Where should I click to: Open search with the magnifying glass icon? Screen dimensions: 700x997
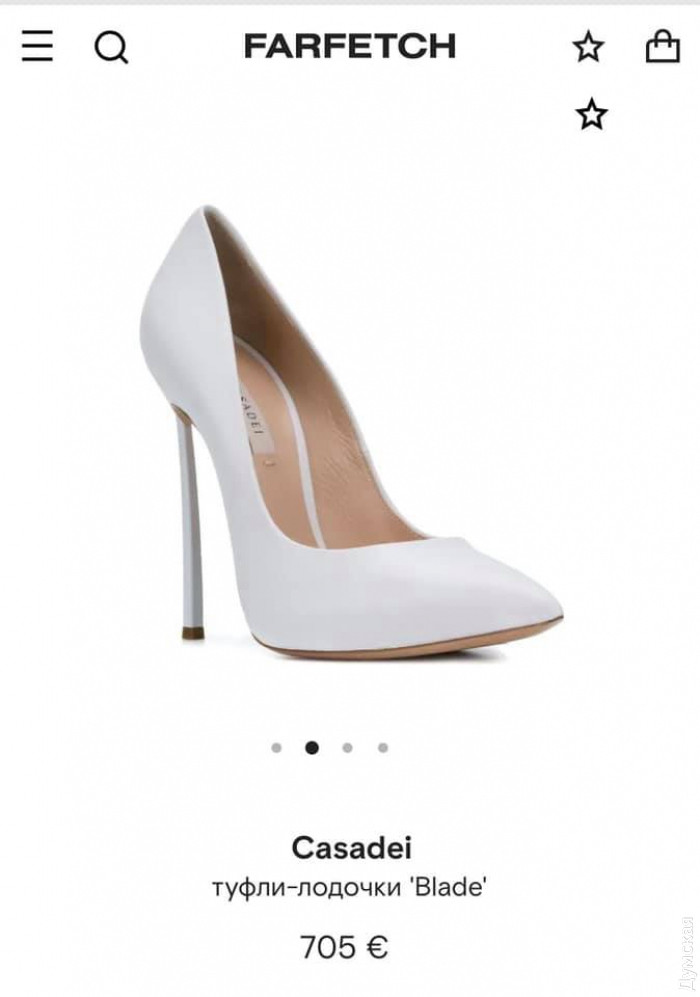tap(111, 47)
